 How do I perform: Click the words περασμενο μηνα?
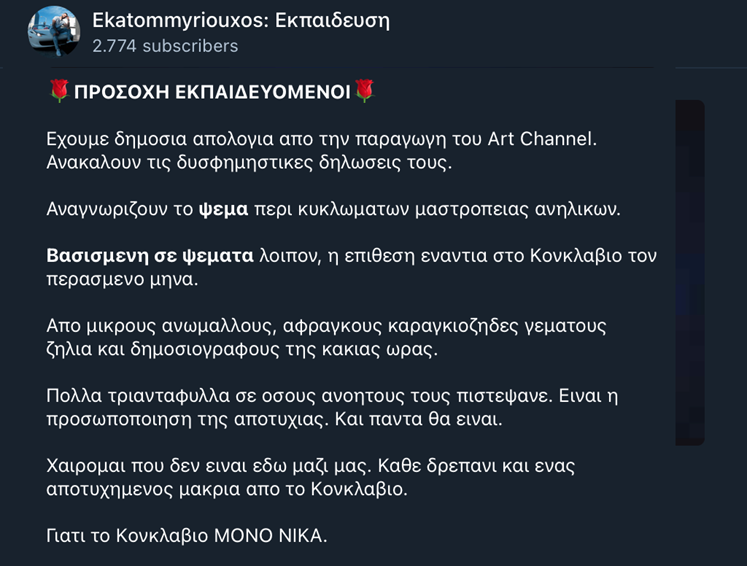[x=122, y=280]
